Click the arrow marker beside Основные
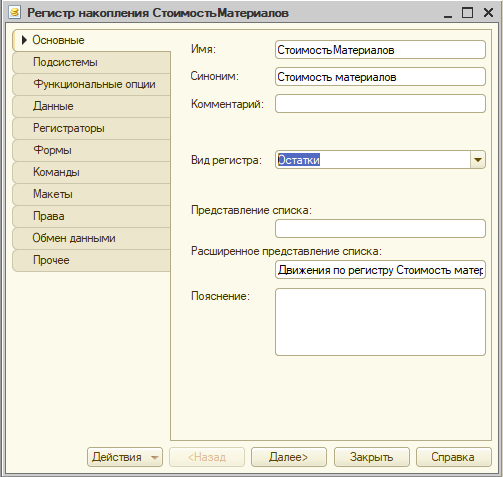The image size is (503, 477). (x=24, y=40)
